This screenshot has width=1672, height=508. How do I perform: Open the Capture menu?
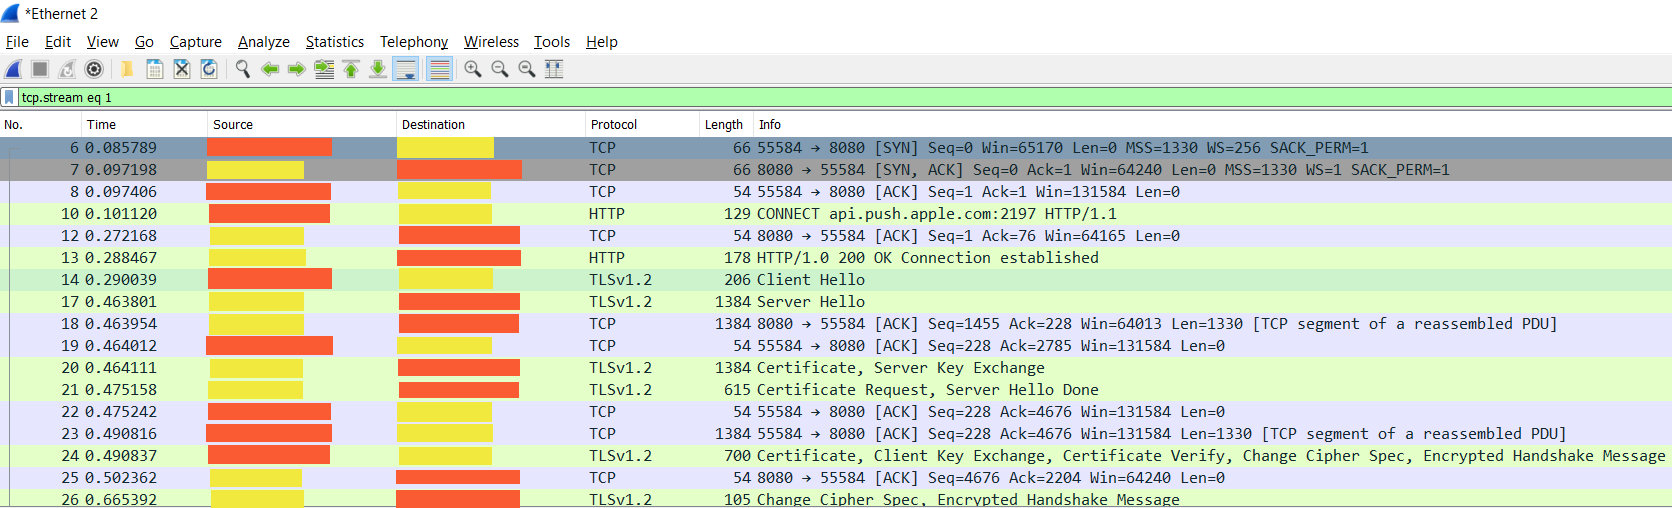(196, 42)
